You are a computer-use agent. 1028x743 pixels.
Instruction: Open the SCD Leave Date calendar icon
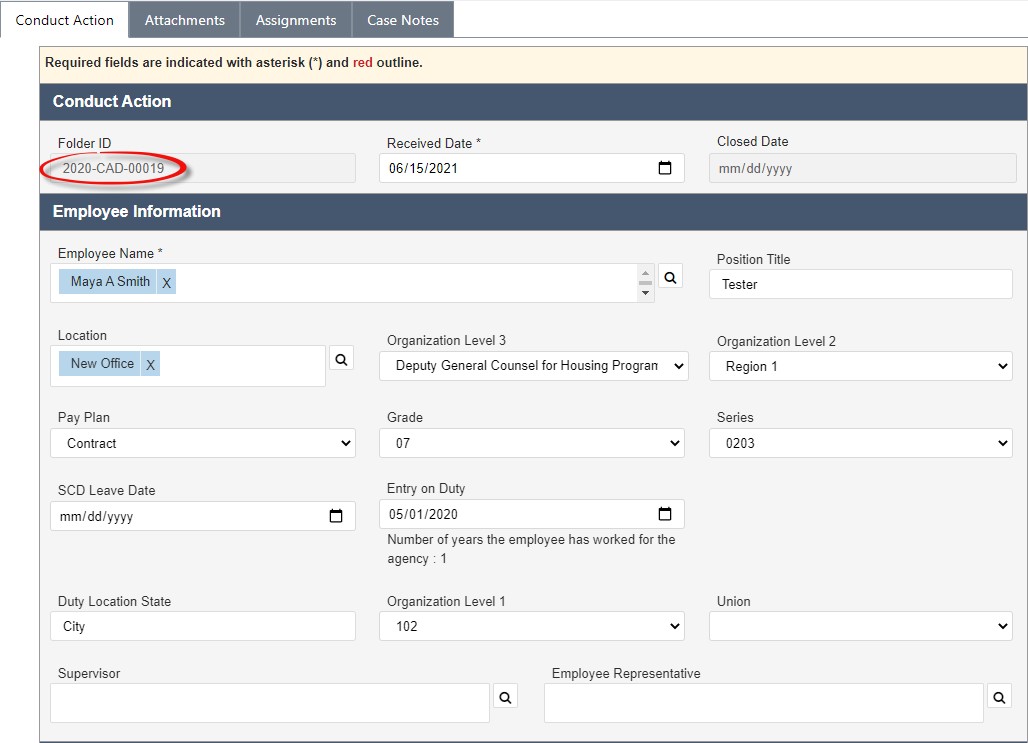pos(336,516)
